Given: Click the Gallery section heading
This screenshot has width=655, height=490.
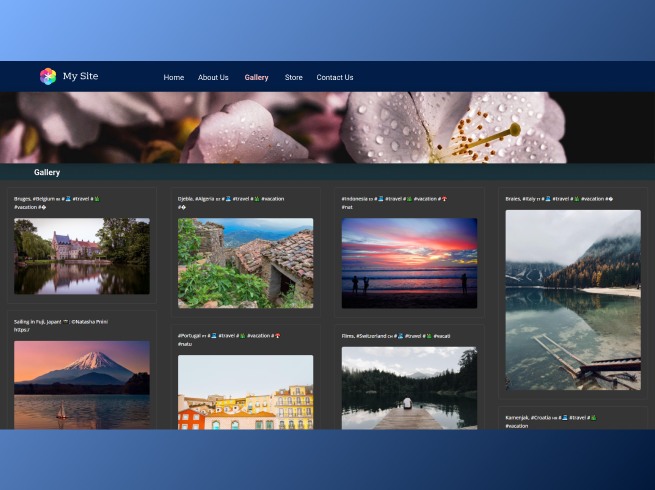Looking at the screenshot, I should tap(47, 172).
